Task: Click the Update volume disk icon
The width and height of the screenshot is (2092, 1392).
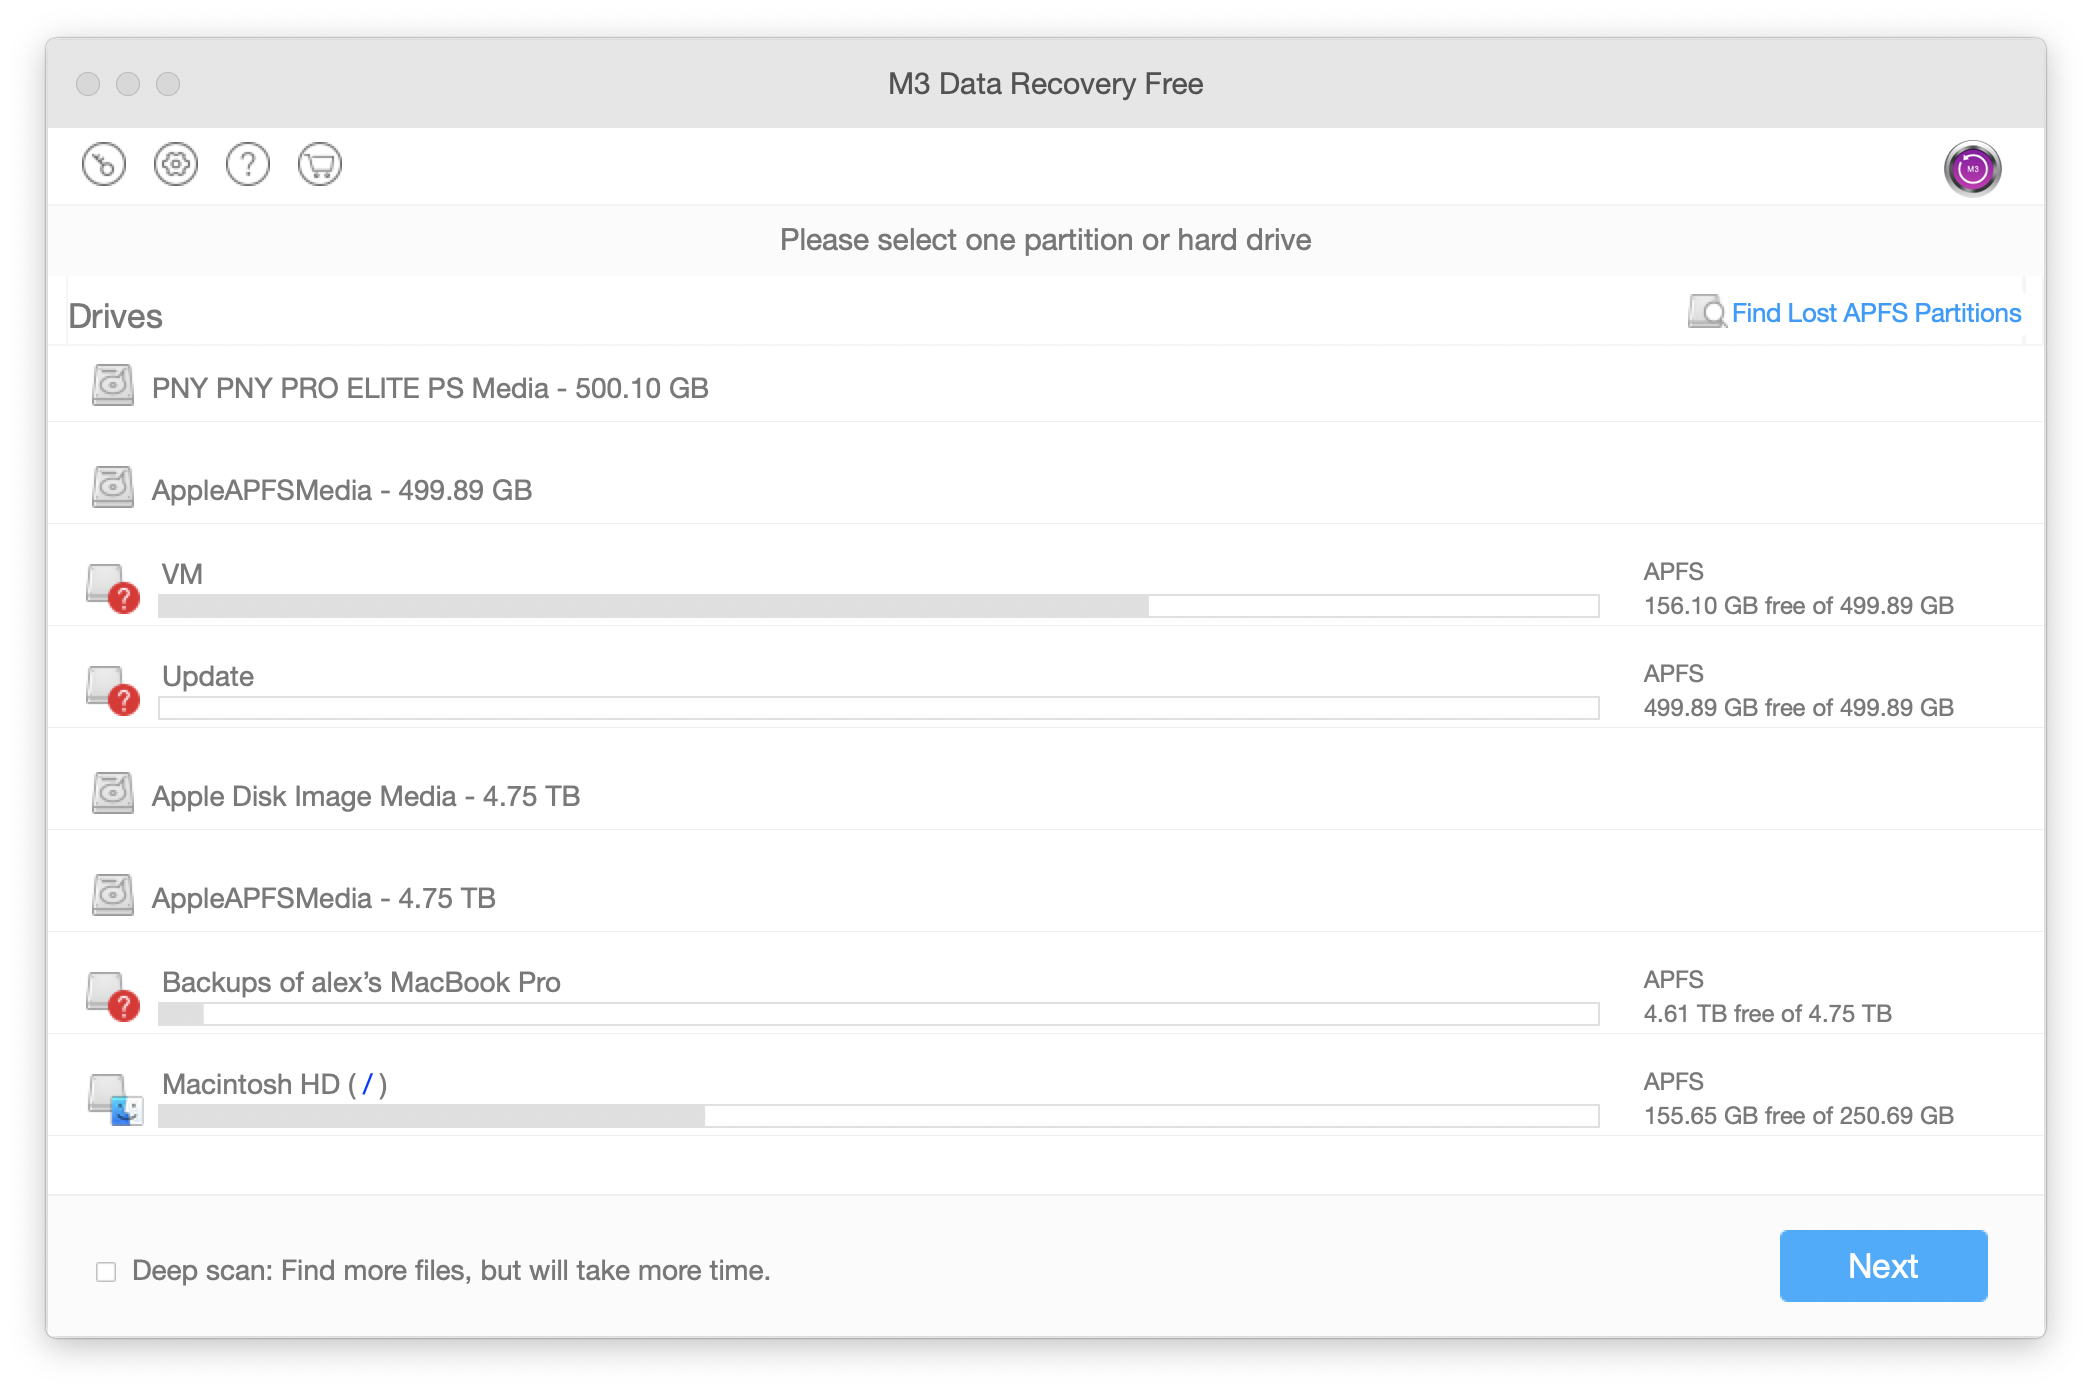Action: [113, 690]
